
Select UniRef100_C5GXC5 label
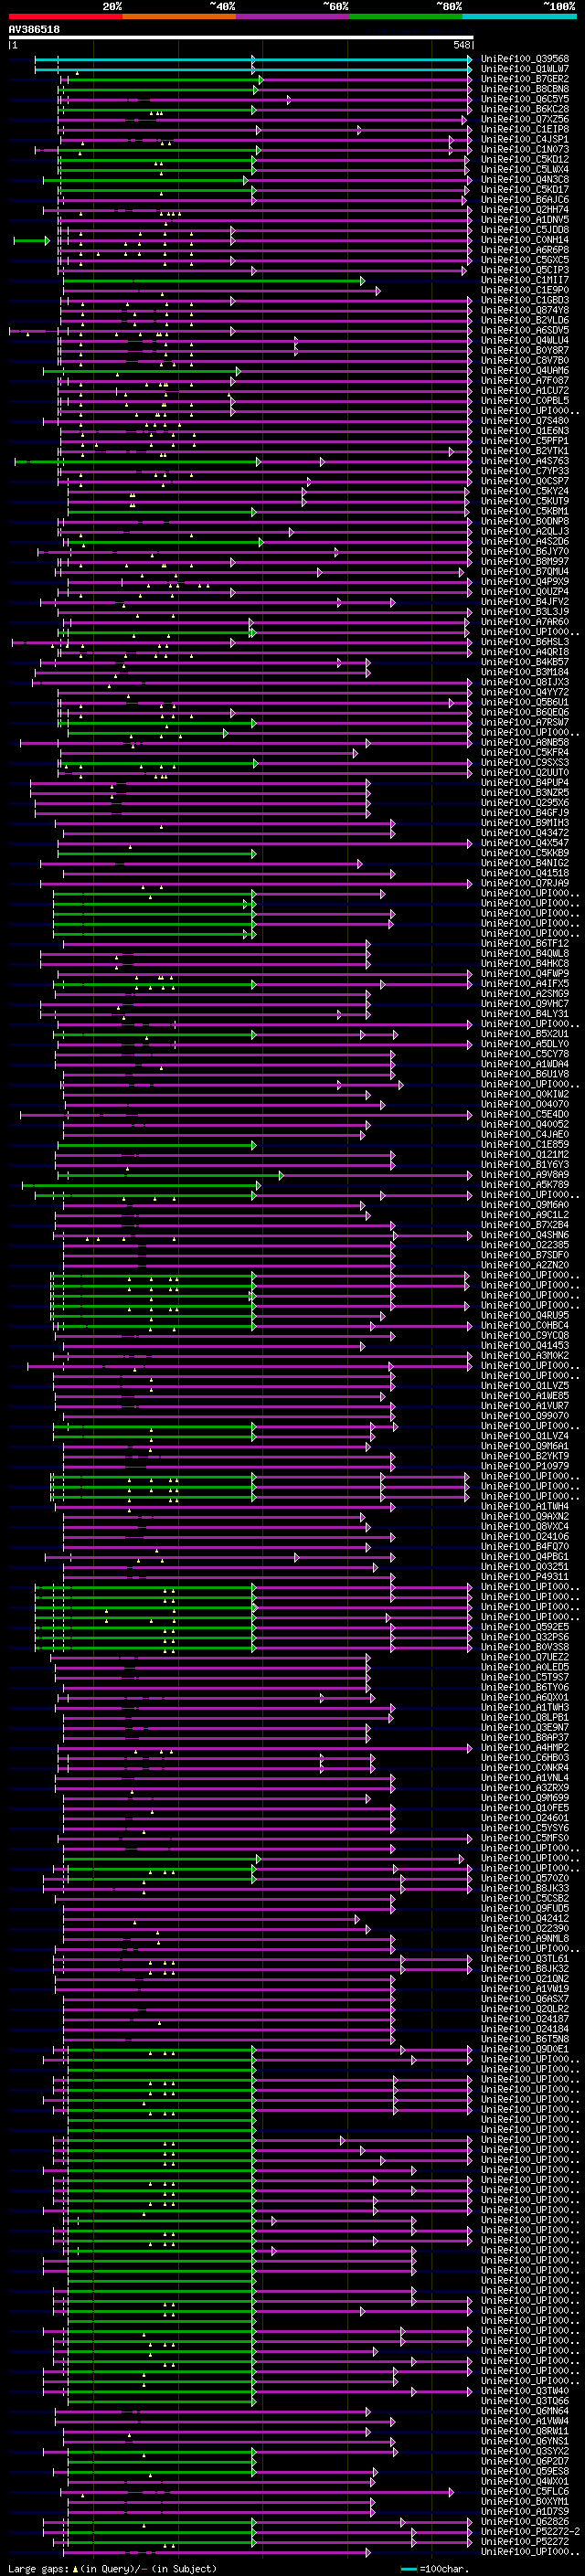(x=524, y=260)
